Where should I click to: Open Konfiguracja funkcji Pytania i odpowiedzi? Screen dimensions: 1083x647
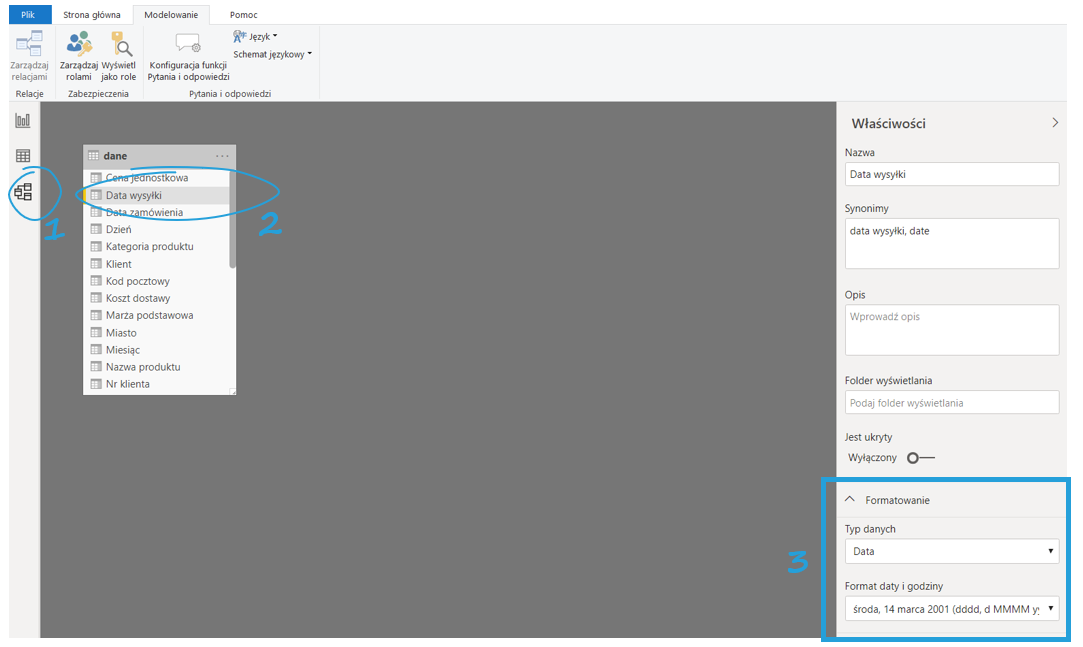(188, 56)
